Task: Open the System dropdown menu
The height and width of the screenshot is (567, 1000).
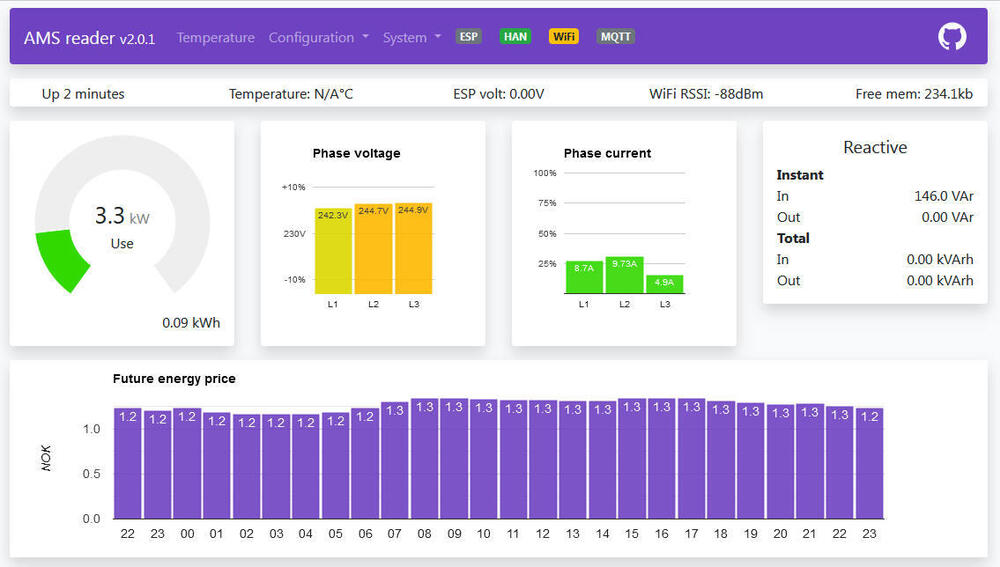Action: coord(411,37)
